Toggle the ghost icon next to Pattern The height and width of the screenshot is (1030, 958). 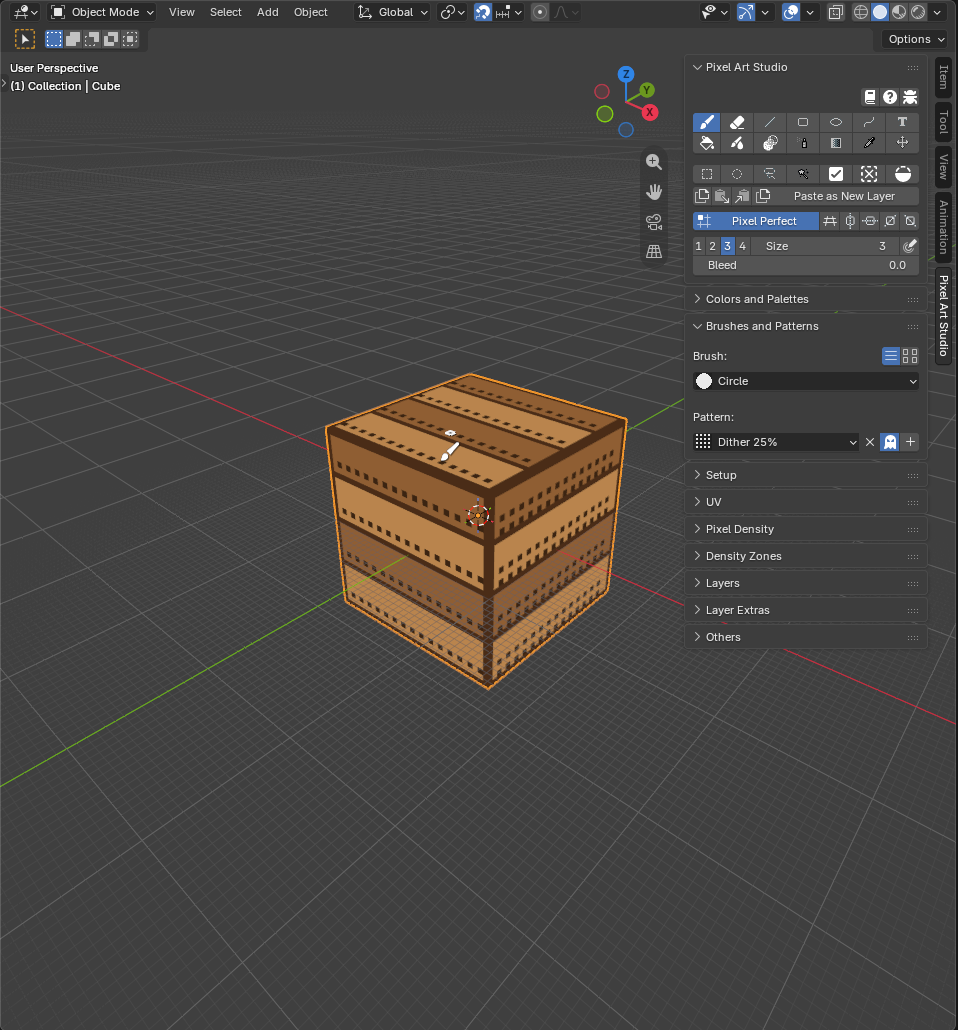(890, 442)
